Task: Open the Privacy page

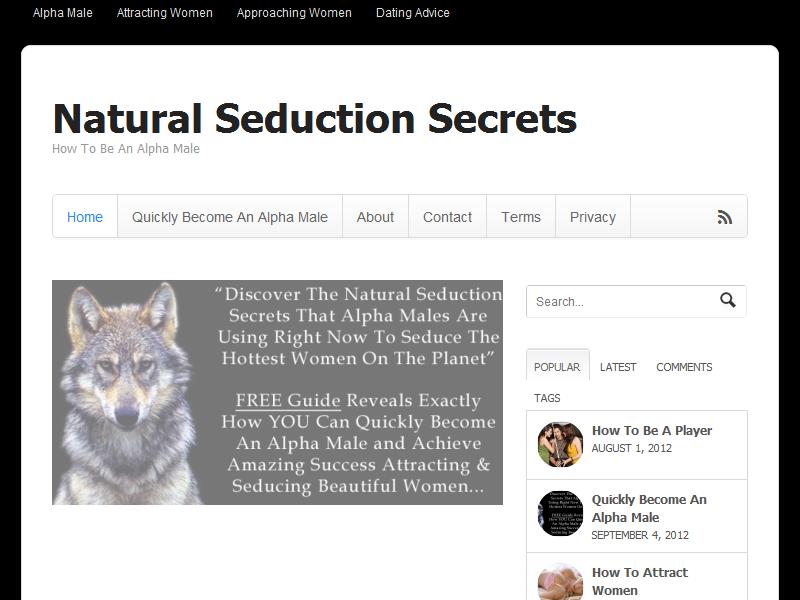Action: (x=593, y=217)
